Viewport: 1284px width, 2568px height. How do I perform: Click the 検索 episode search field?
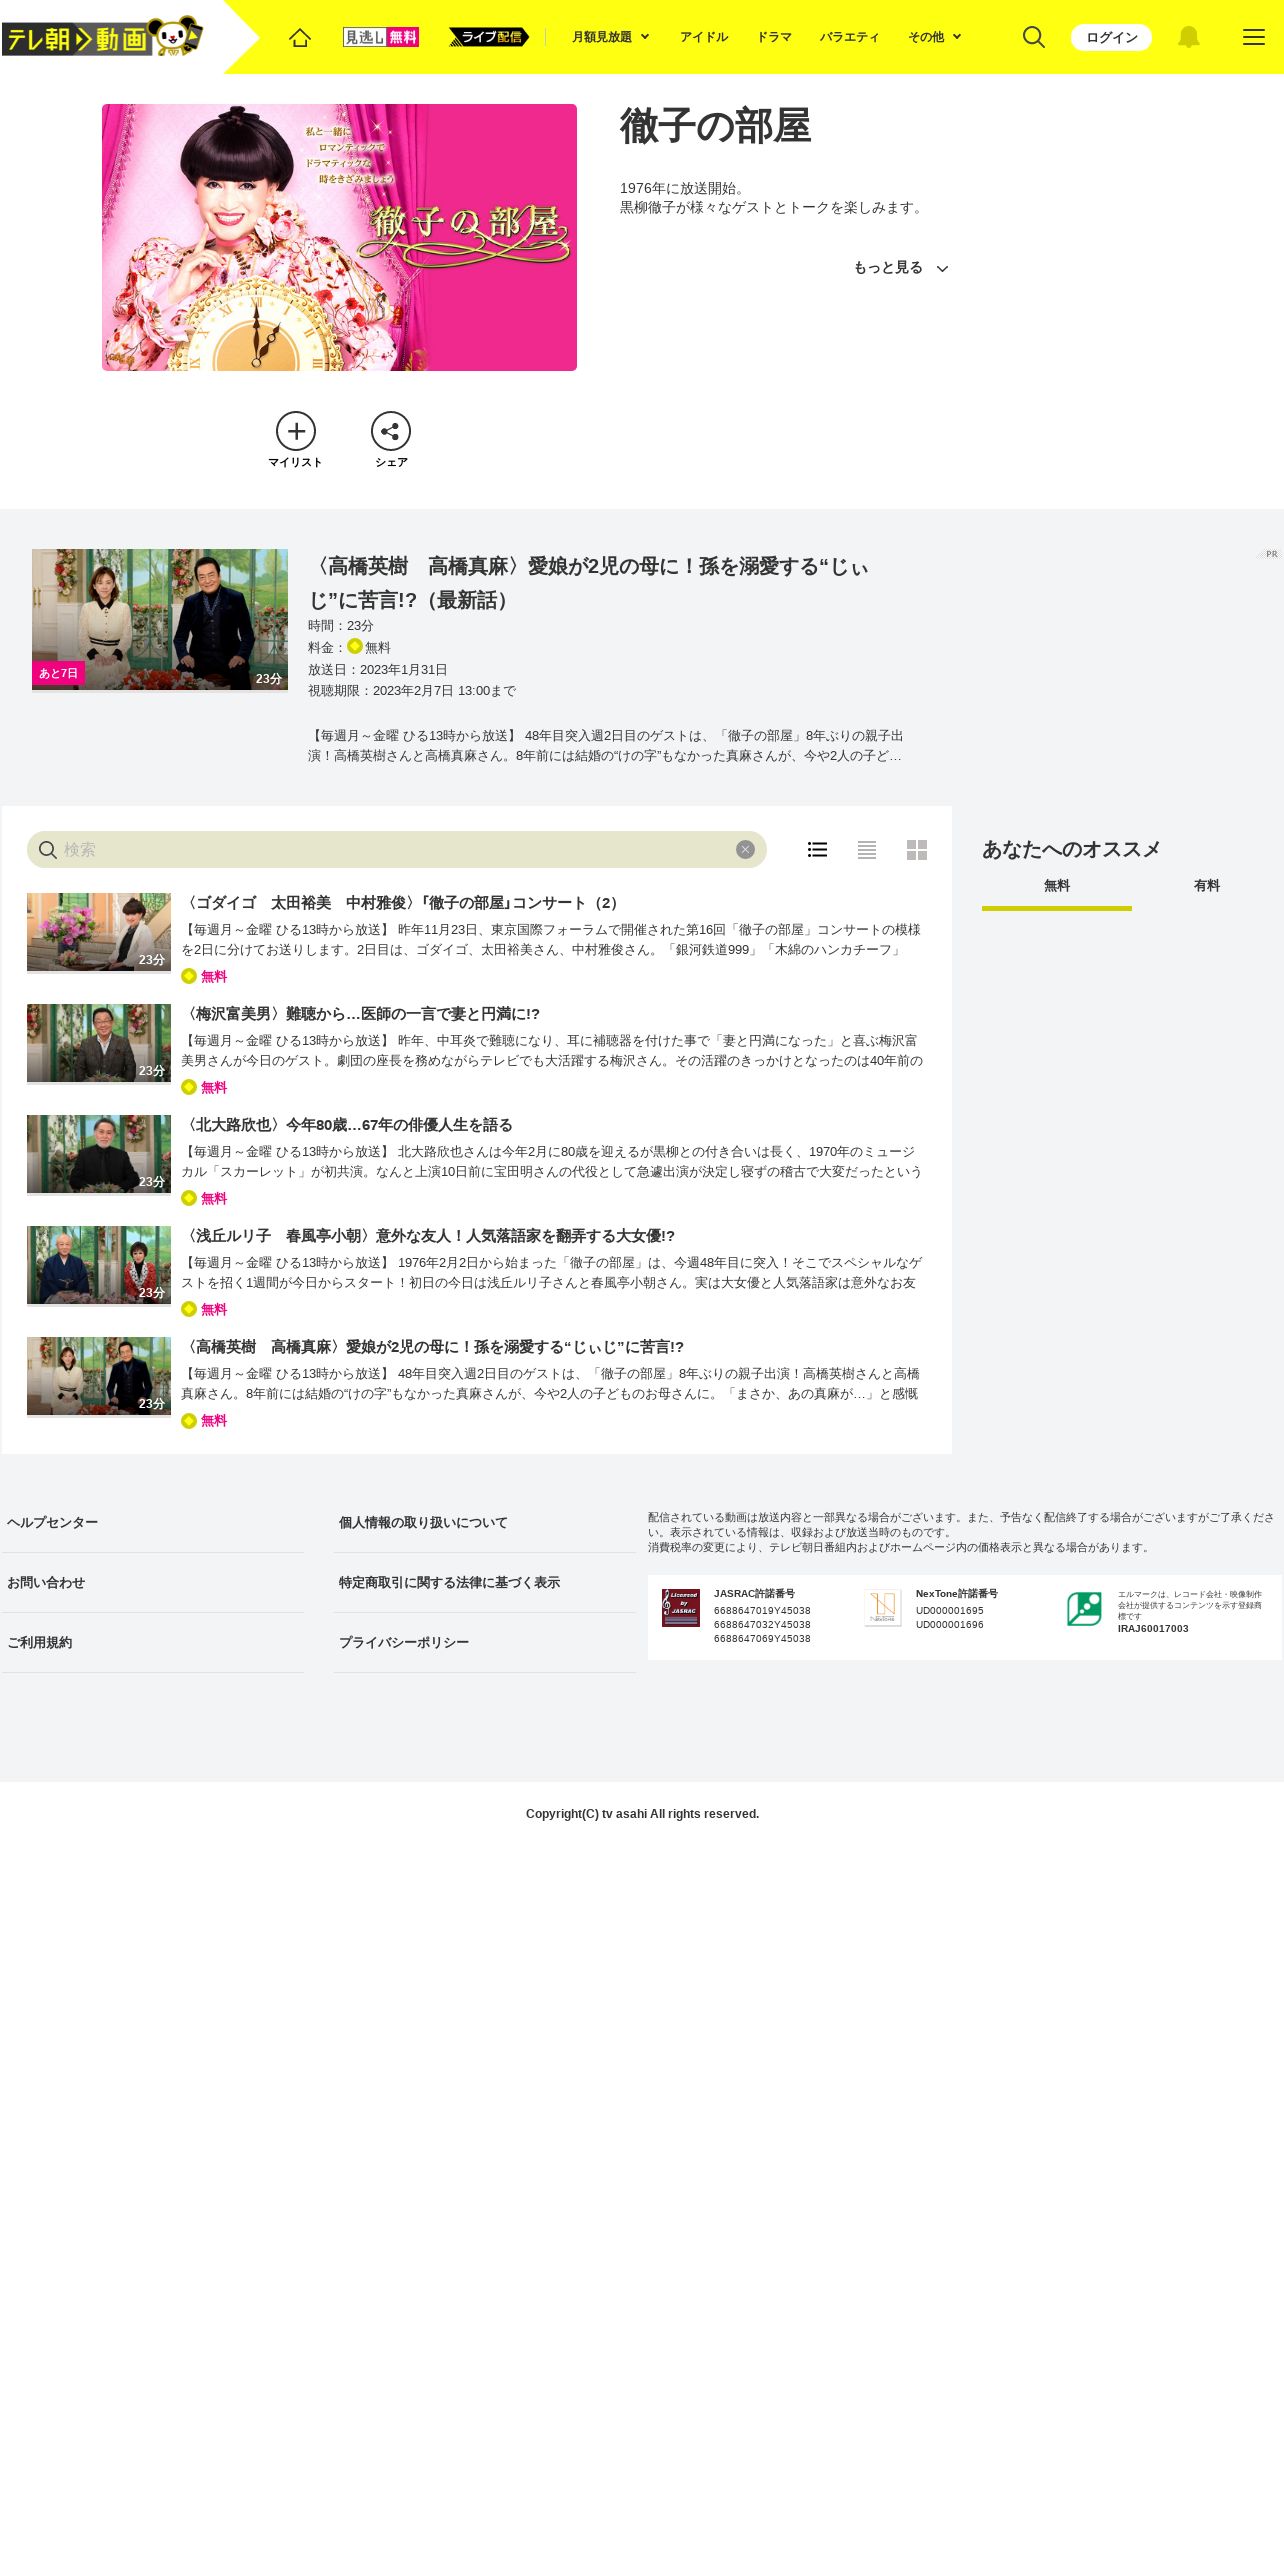point(396,850)
